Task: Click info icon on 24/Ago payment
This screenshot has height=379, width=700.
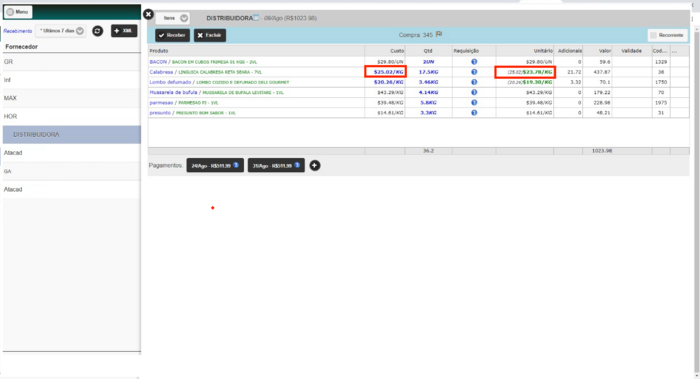Action: pos(236,165)
